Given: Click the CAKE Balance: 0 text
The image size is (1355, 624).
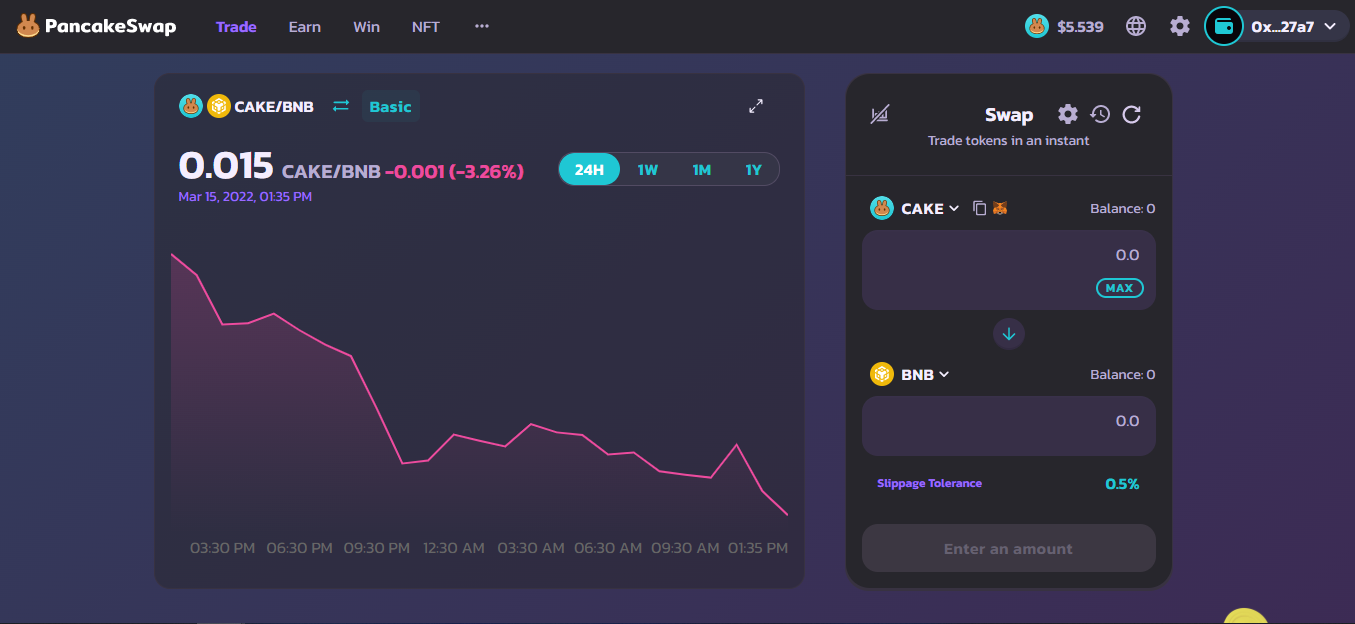Looking at the screenshot, I should click(x=1122, y=209).
